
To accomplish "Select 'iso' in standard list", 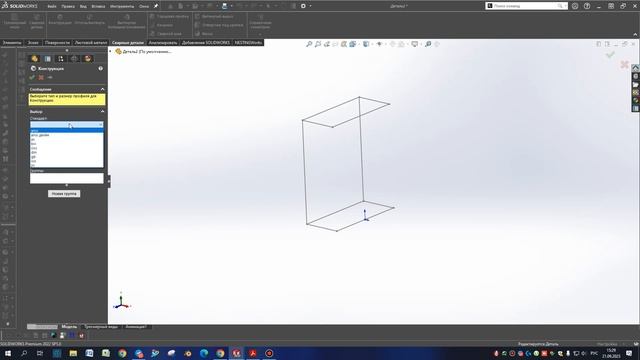I will 67,161.
